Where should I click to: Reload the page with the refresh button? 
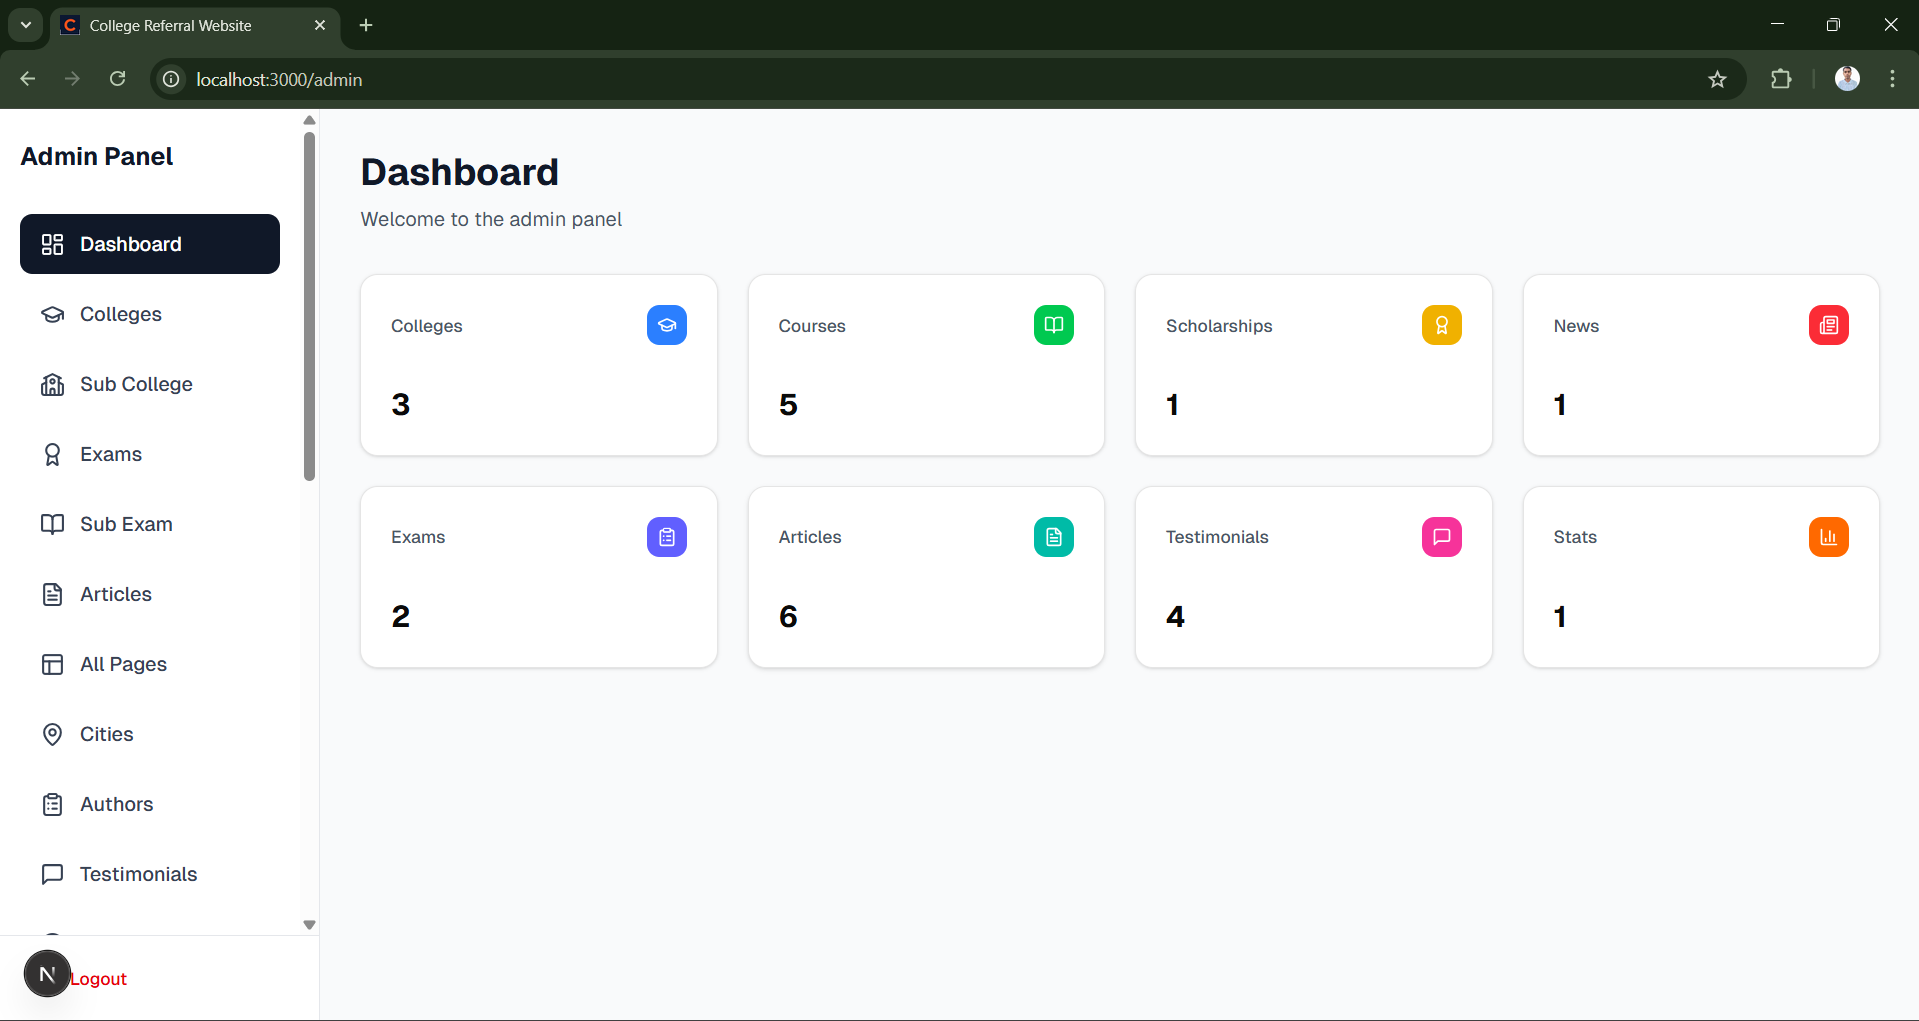[118, 79]
